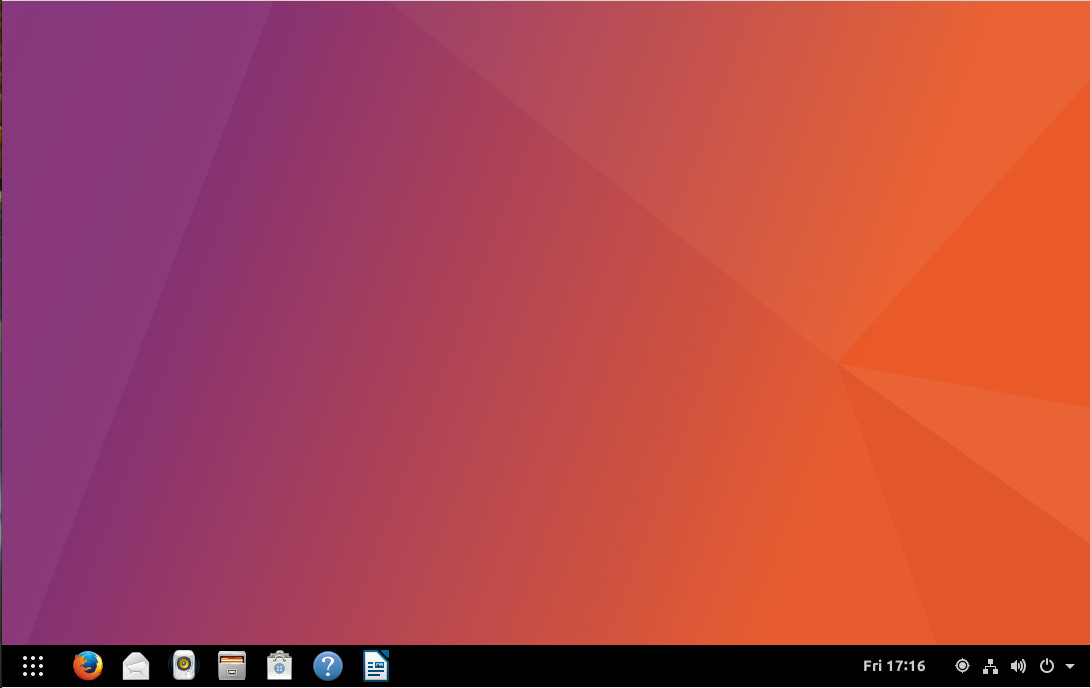1090x688 pixels.
Task: Open the wired network status icon
Action: coord(990,666)
